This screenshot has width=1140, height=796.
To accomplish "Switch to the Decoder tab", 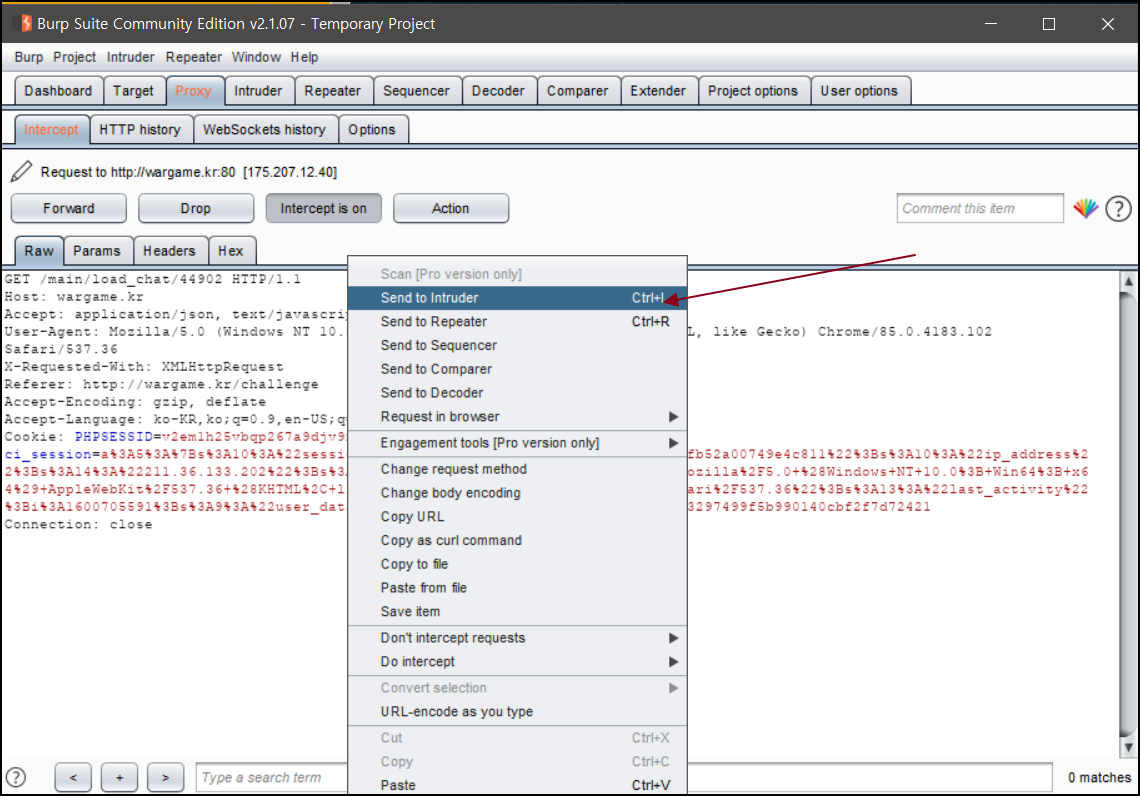I will (x=498, y=91).
